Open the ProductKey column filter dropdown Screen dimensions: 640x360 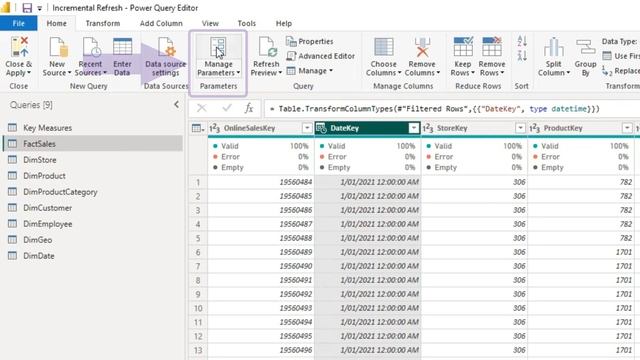[627, 128]
